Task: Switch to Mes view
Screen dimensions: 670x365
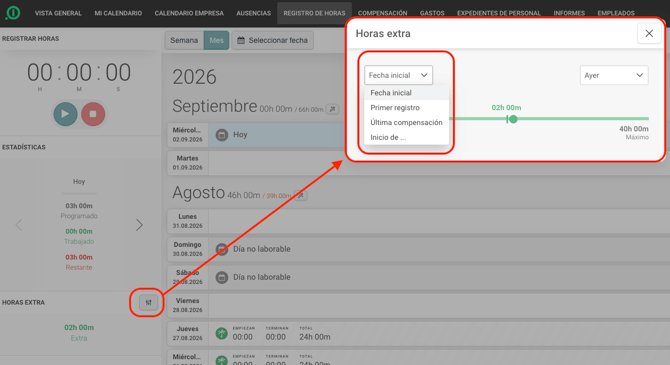Action: click(216, 41)
